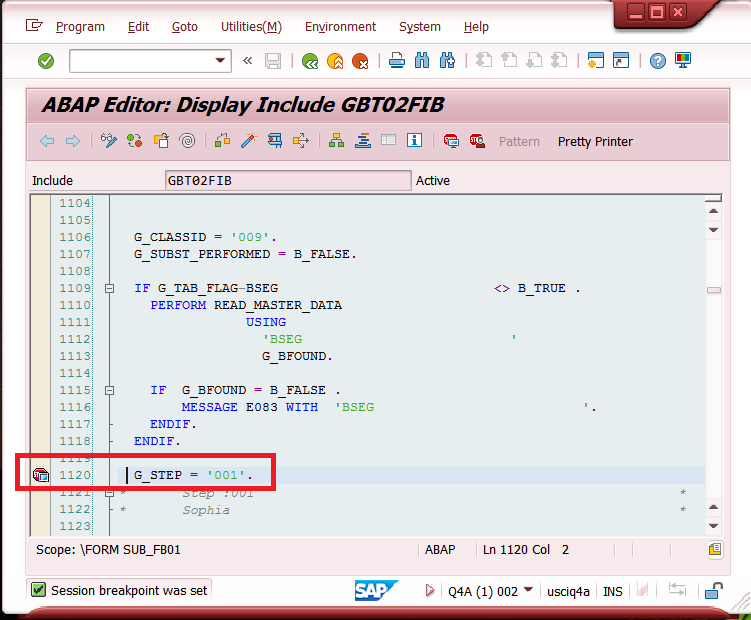Screen dimensions: 751x620
Task: Open the command field dropdown arrow
Action: click(222, 61)
